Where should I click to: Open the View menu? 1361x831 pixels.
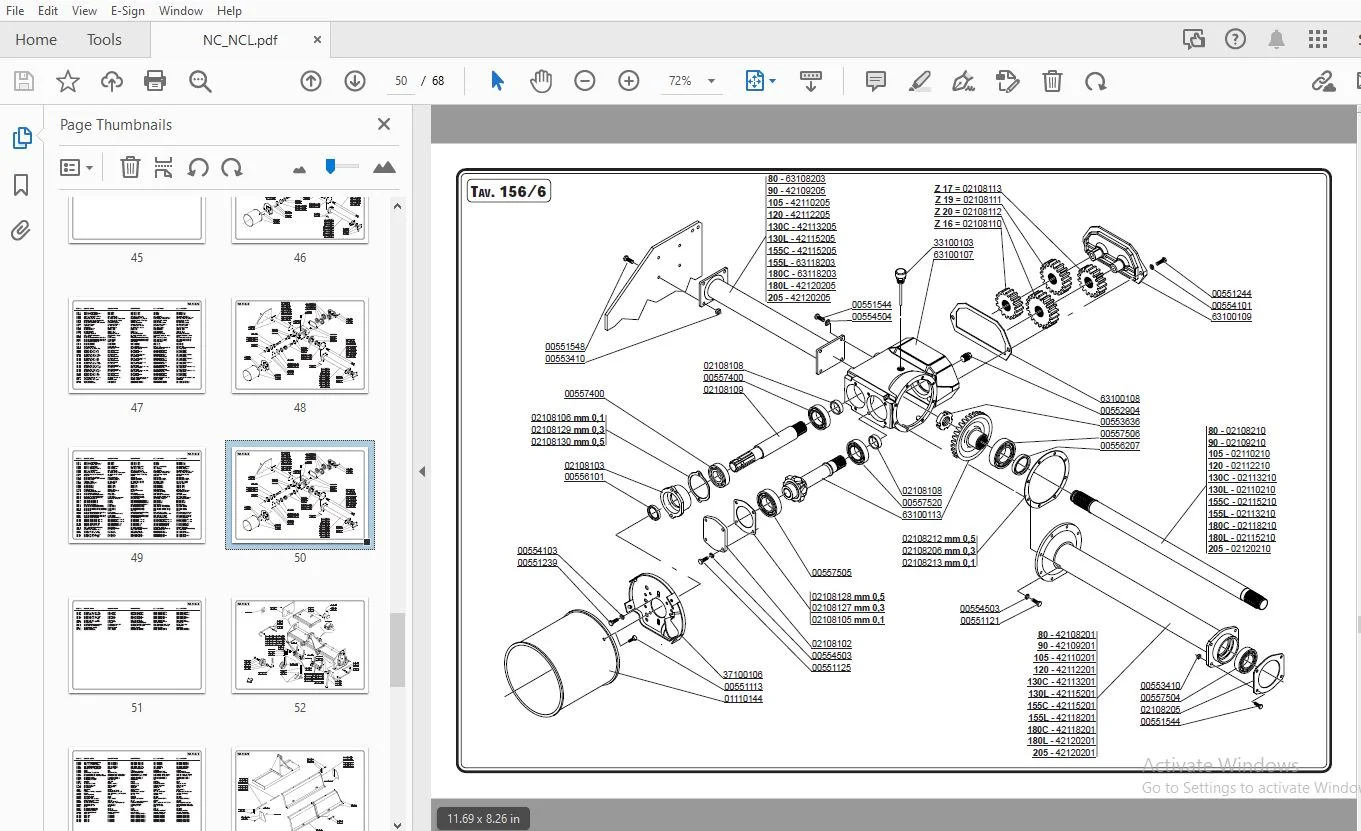click(85, 11)
